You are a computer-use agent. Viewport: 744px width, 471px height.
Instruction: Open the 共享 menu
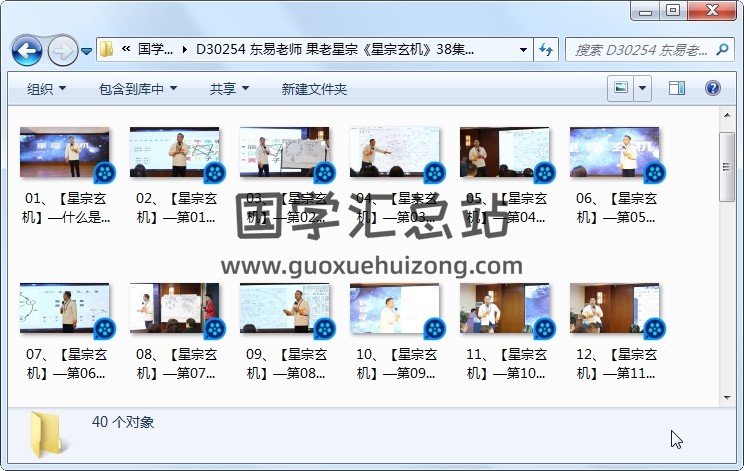coord(229,89)
